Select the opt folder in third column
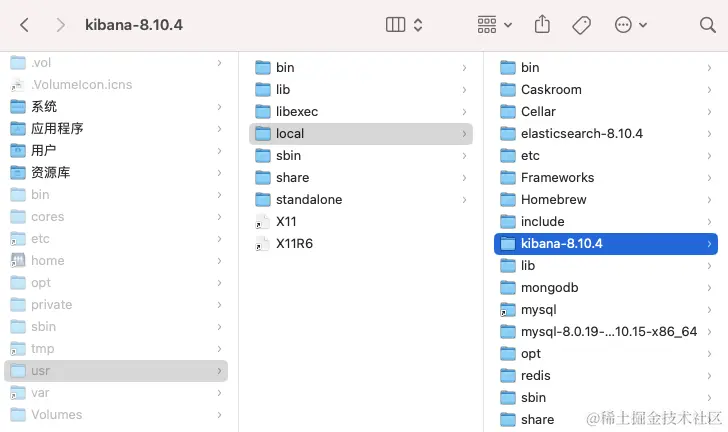Screen dimensions: 728x432 (x=606, y=354)
